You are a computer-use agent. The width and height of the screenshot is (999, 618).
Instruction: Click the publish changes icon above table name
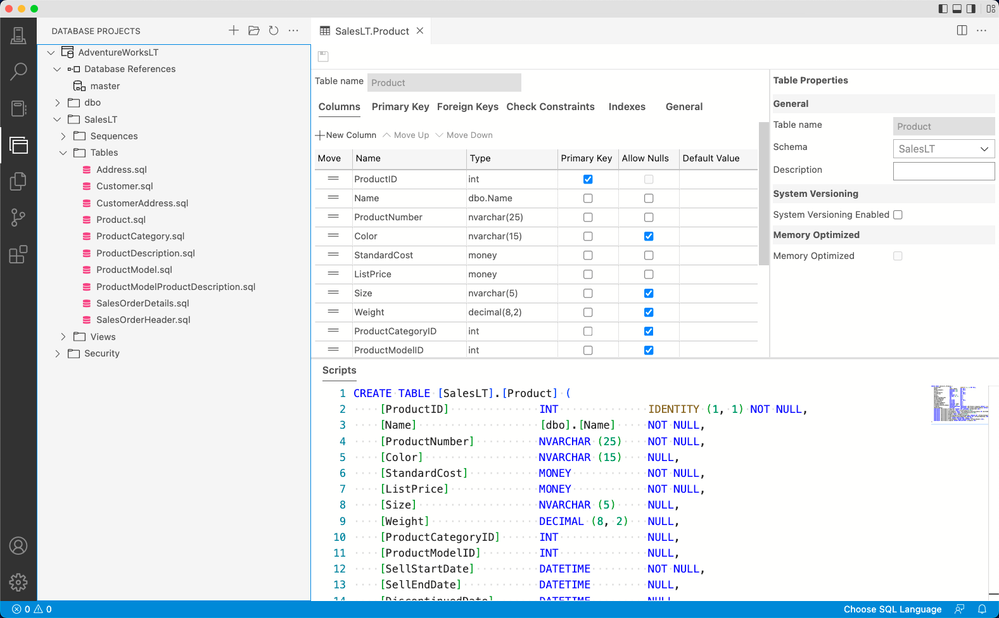323,57
